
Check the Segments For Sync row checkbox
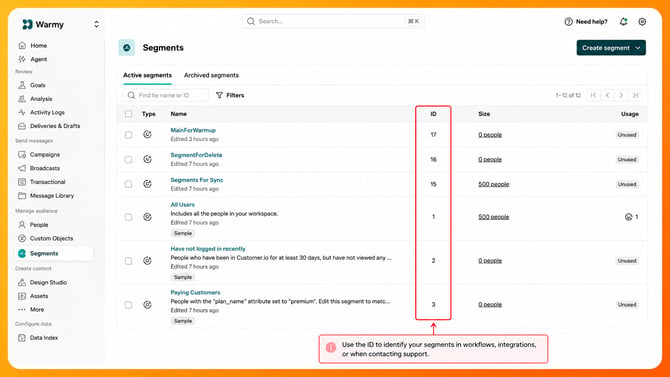[x=128, y=184]
